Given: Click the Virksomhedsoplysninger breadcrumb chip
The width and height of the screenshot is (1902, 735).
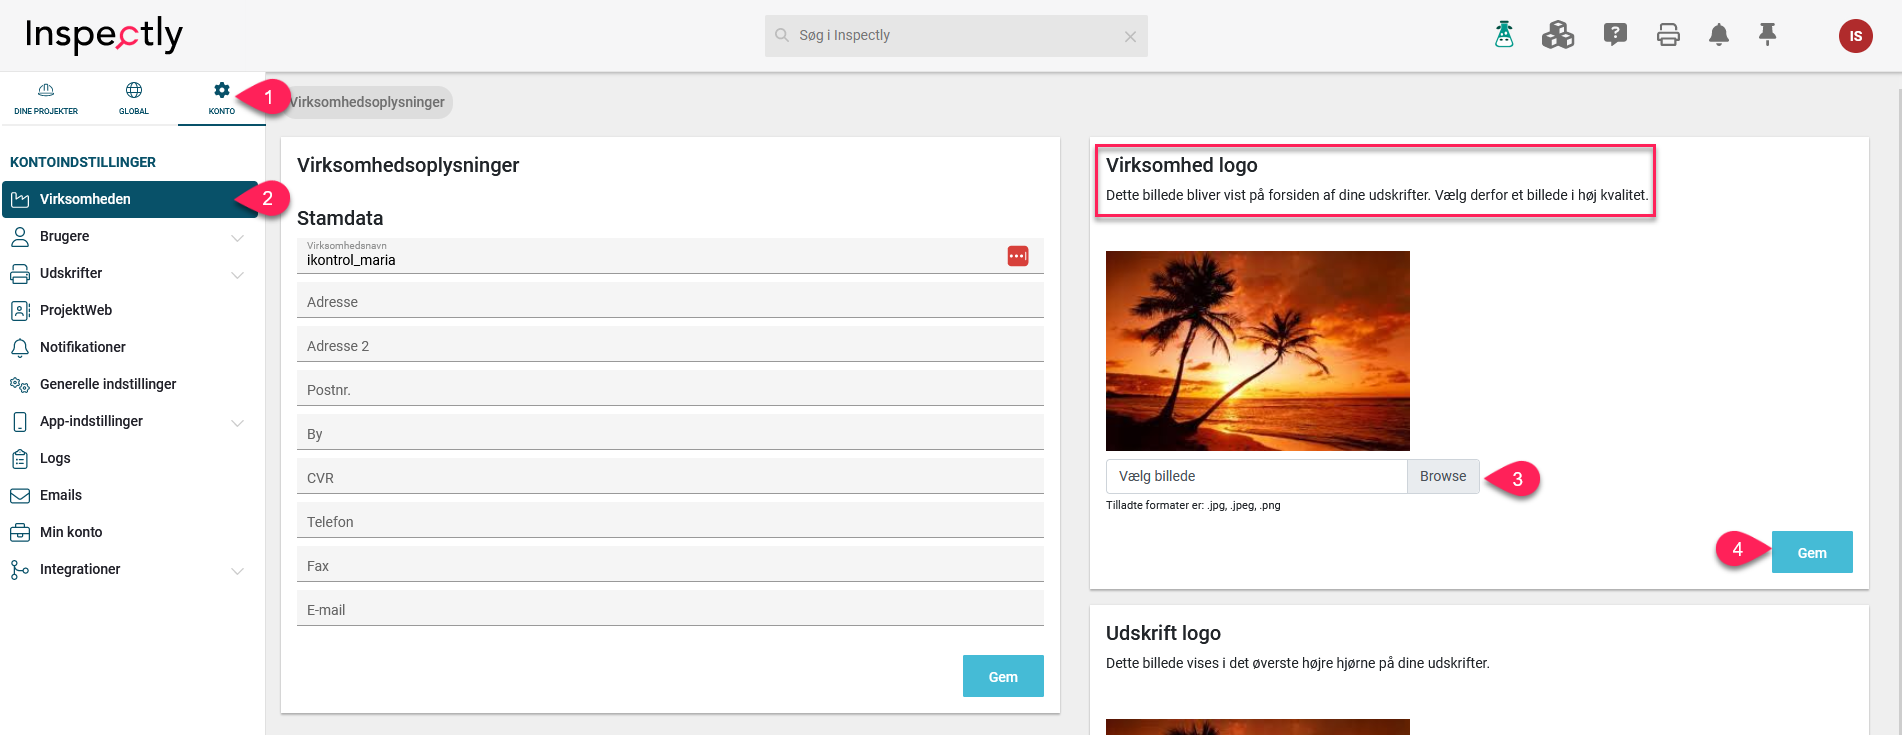Looking at the screenshot, I should (367, 102).
